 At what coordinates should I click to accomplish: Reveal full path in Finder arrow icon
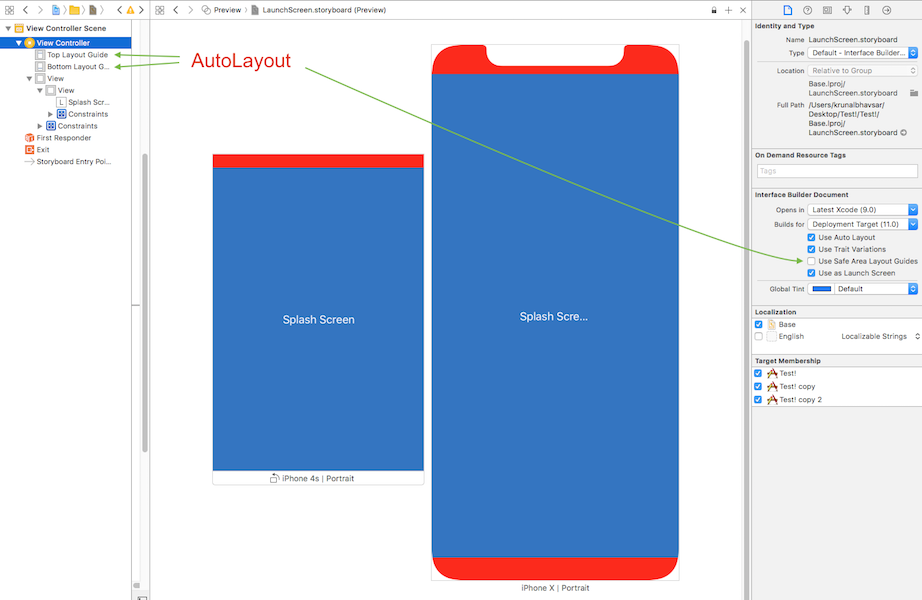904,133
